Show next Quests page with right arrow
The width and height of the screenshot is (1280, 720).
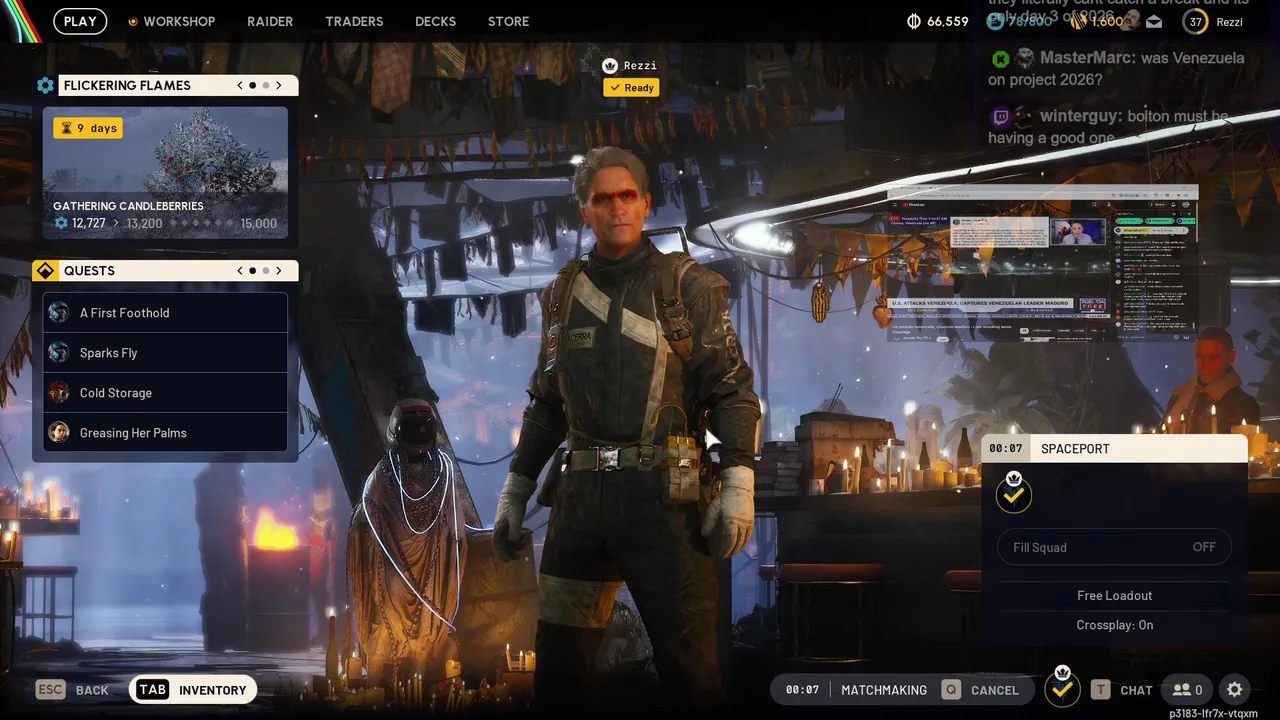279,271
